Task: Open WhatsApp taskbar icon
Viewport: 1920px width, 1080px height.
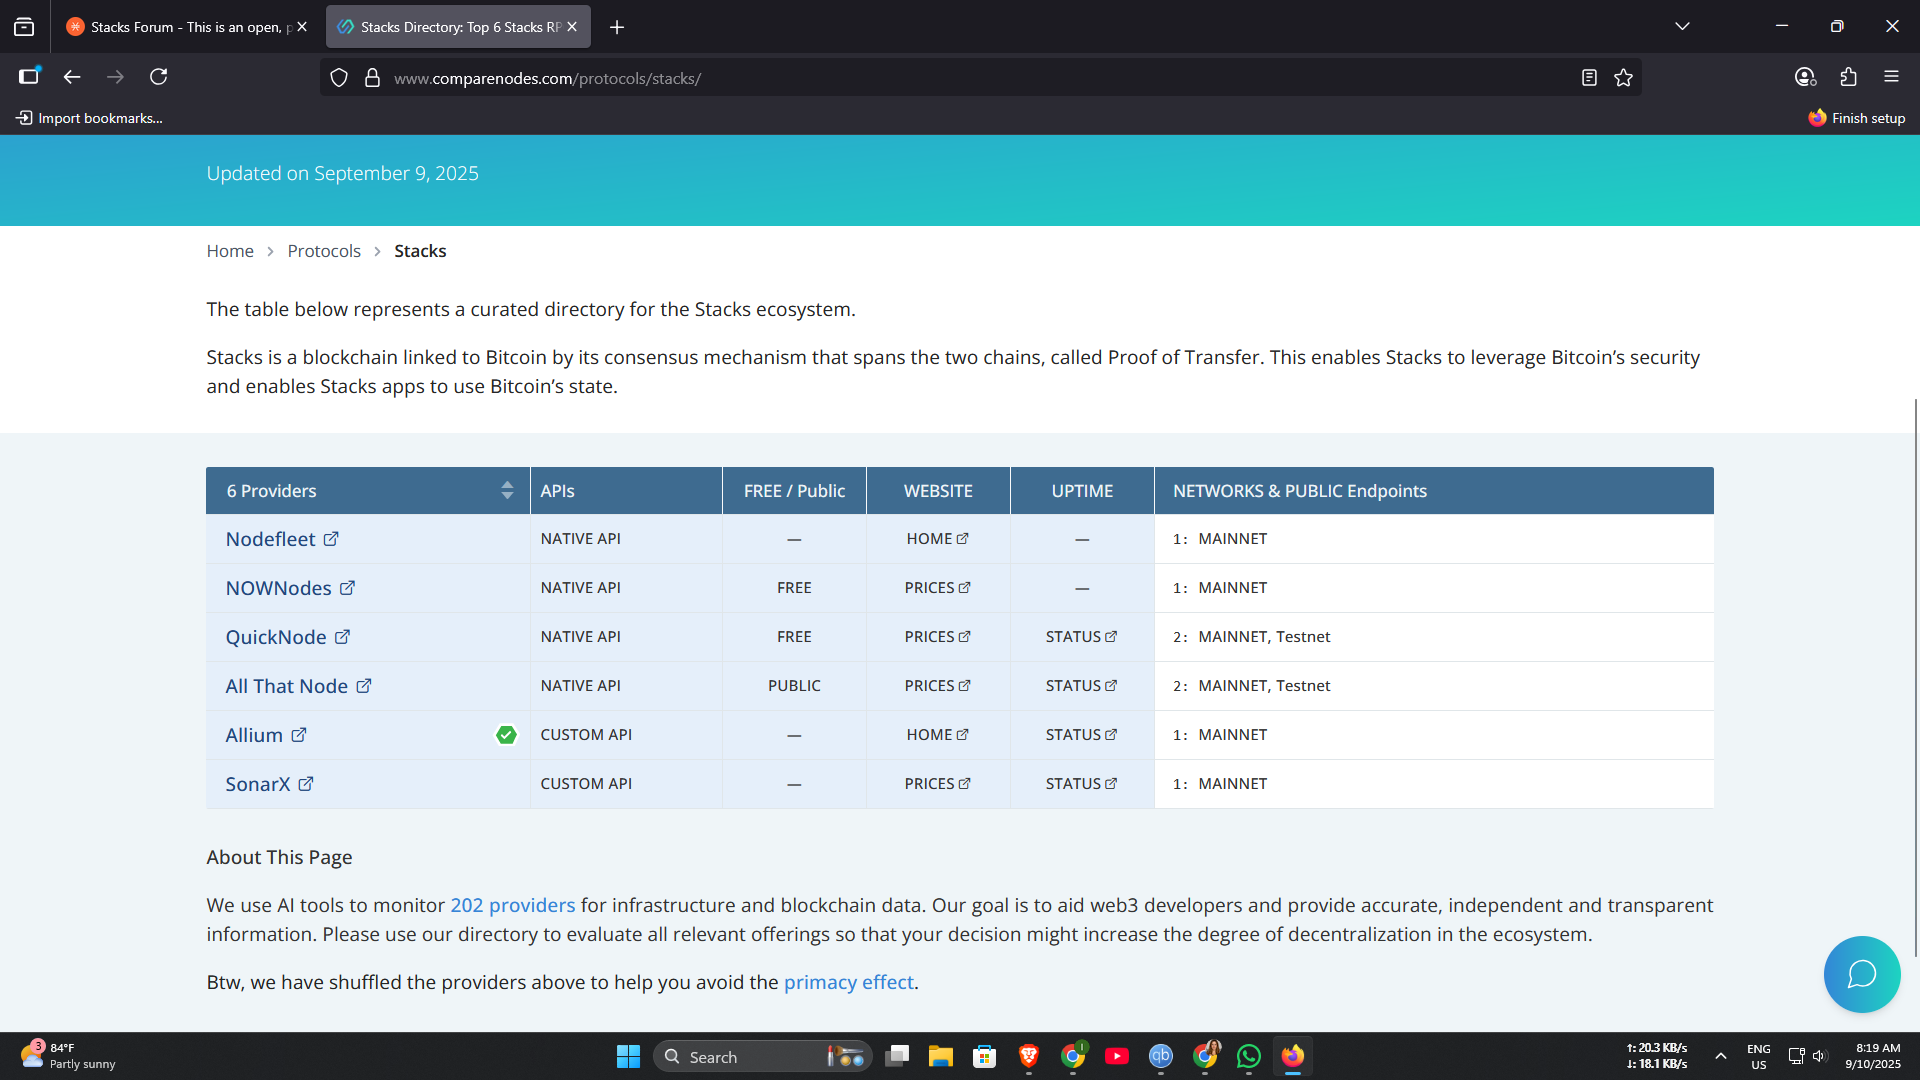Action: 1248,1056
